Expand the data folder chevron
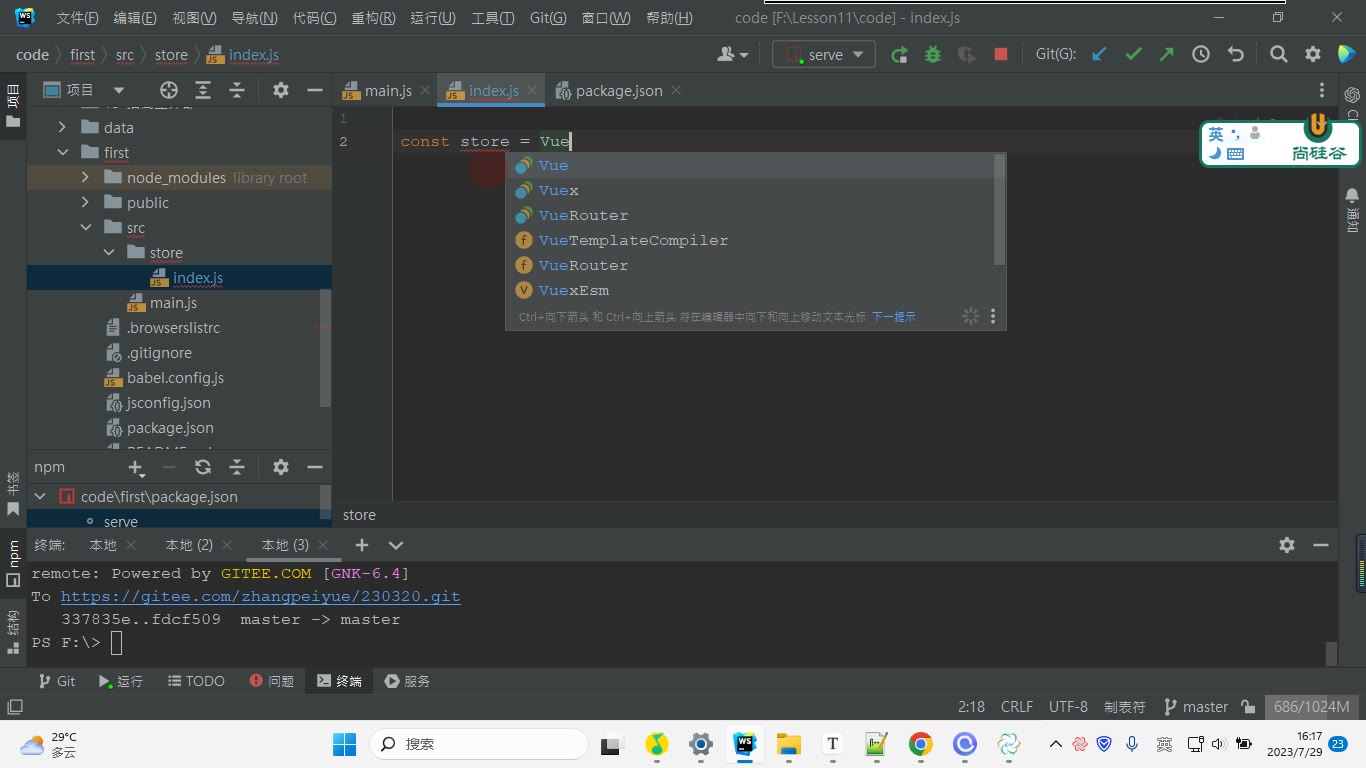This screenshot has width=1366, height=768. point(62,127)
